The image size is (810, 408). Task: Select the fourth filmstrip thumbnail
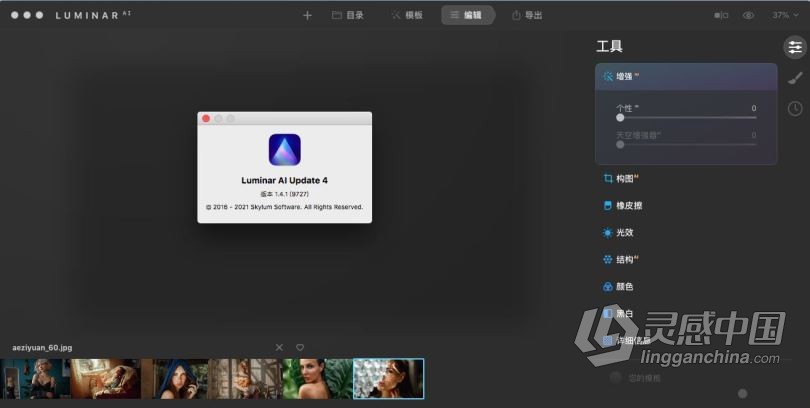246,379
